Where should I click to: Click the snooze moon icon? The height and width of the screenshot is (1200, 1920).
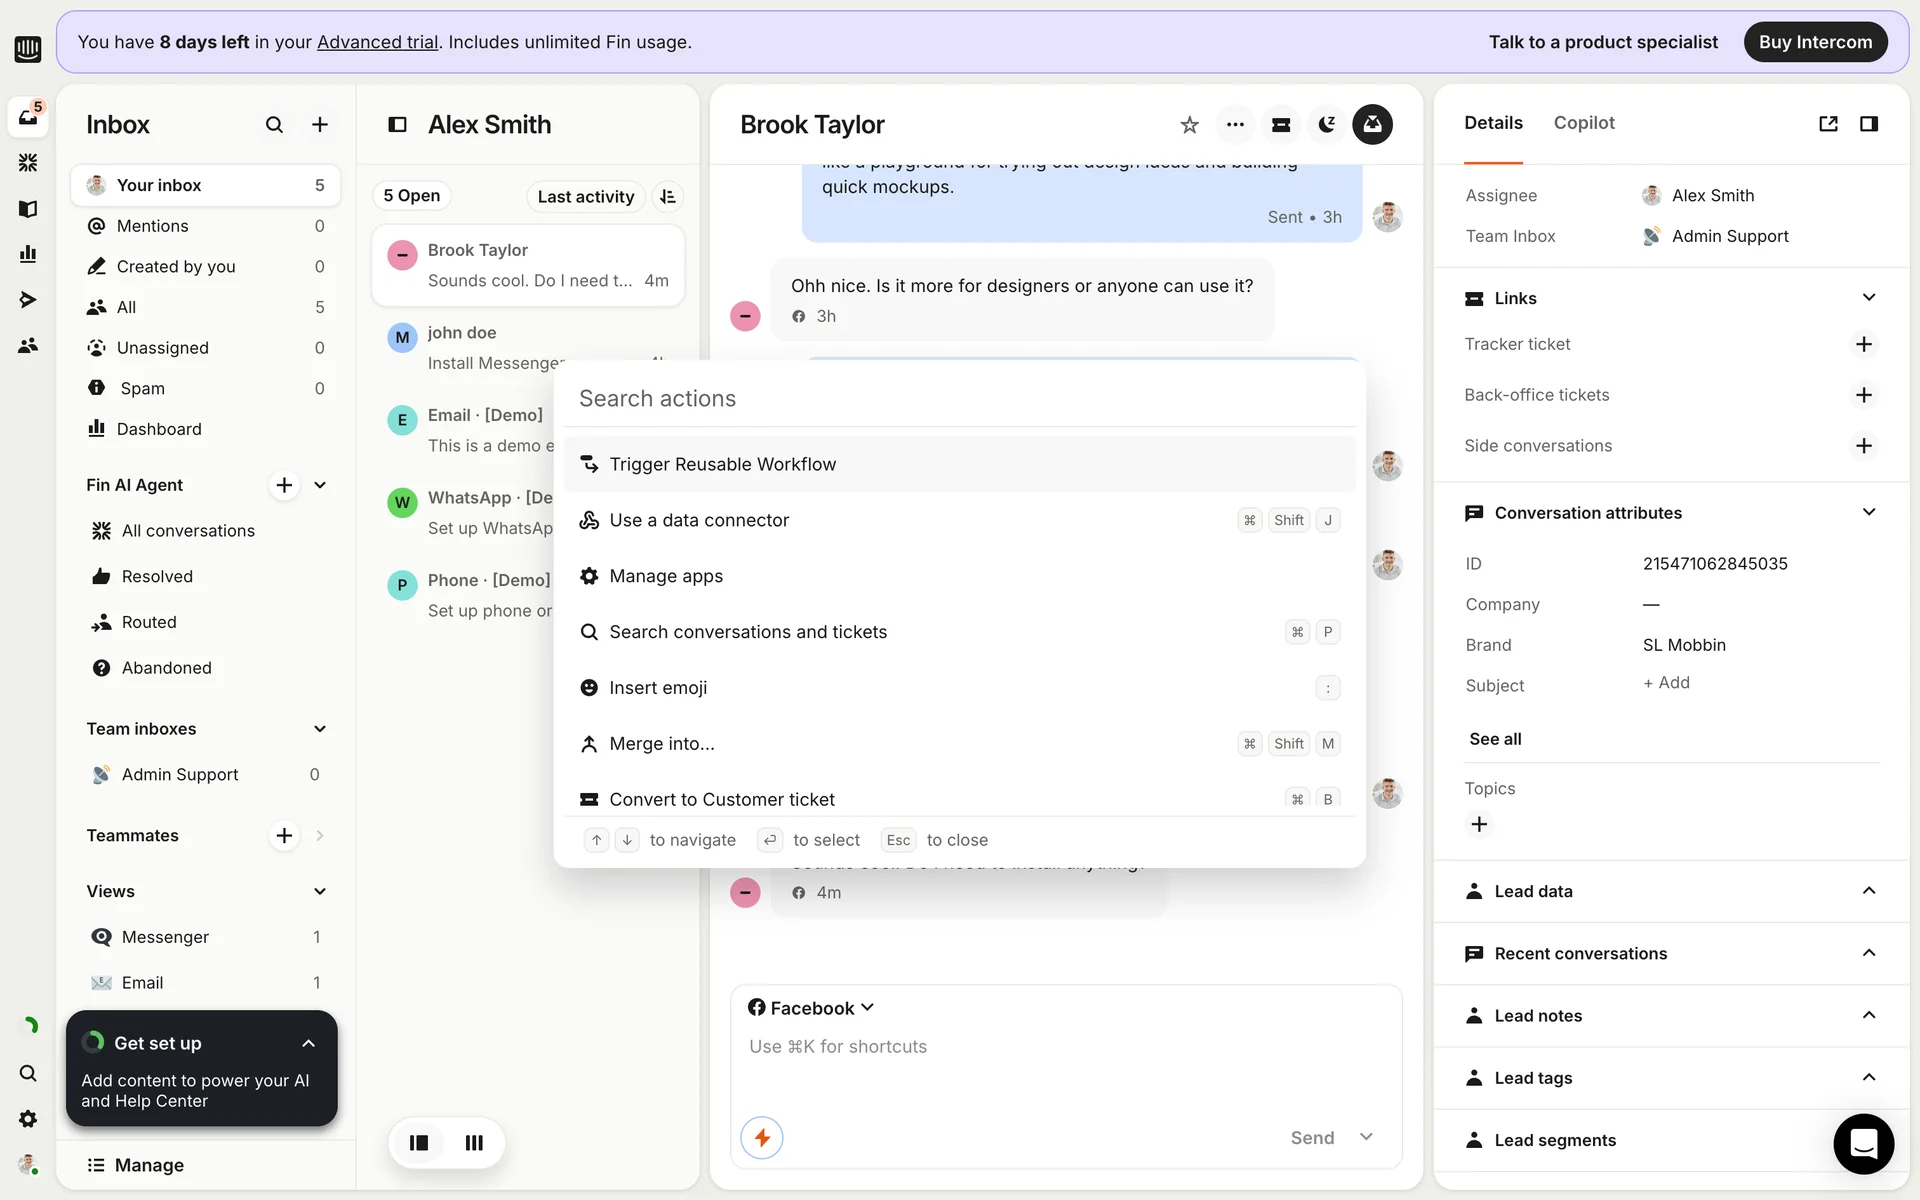point(1326,125)
